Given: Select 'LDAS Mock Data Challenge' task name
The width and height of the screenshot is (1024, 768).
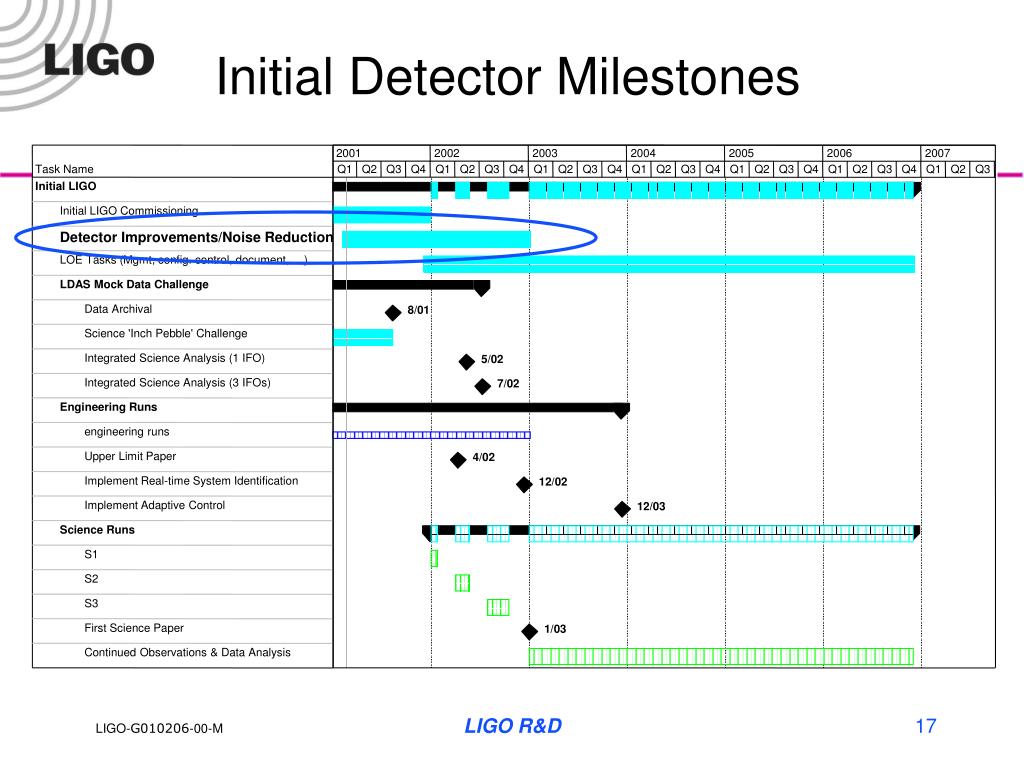Looking at the screenshot, I should [x=134, y=285].
